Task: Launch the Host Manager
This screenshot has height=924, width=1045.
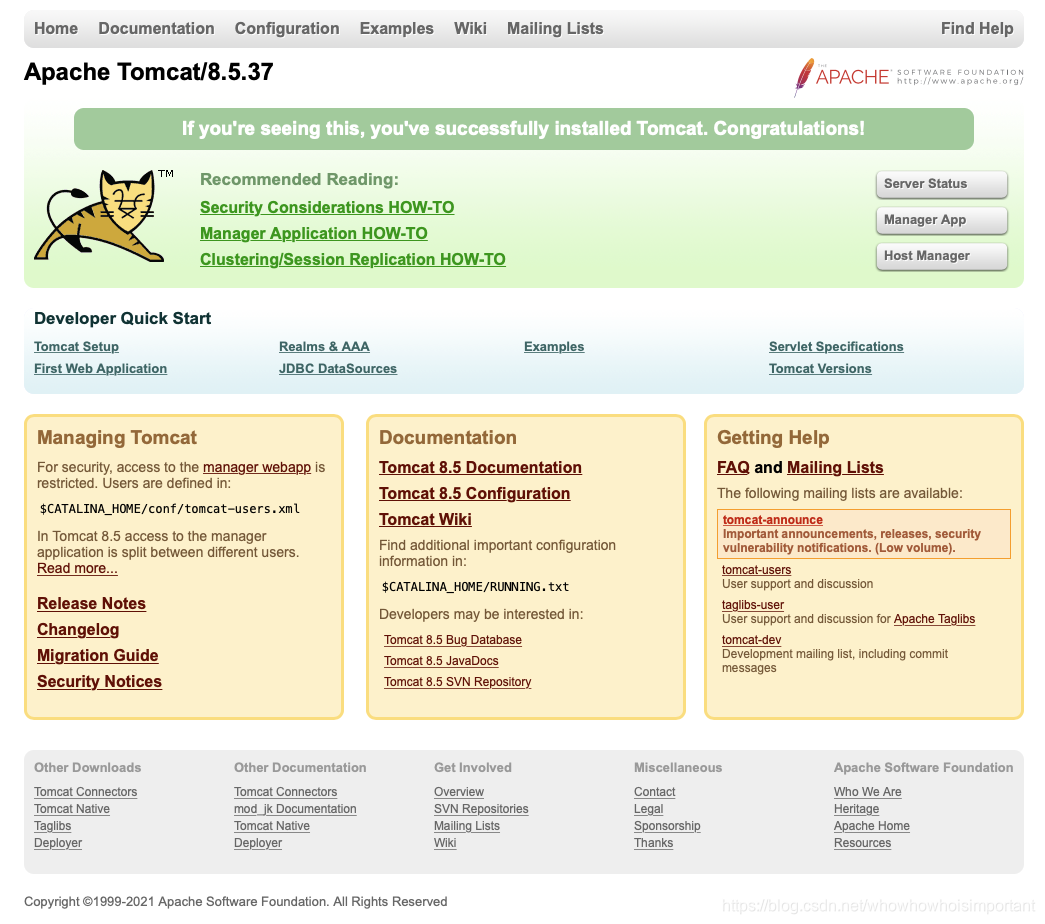Action: click(940, 256)
